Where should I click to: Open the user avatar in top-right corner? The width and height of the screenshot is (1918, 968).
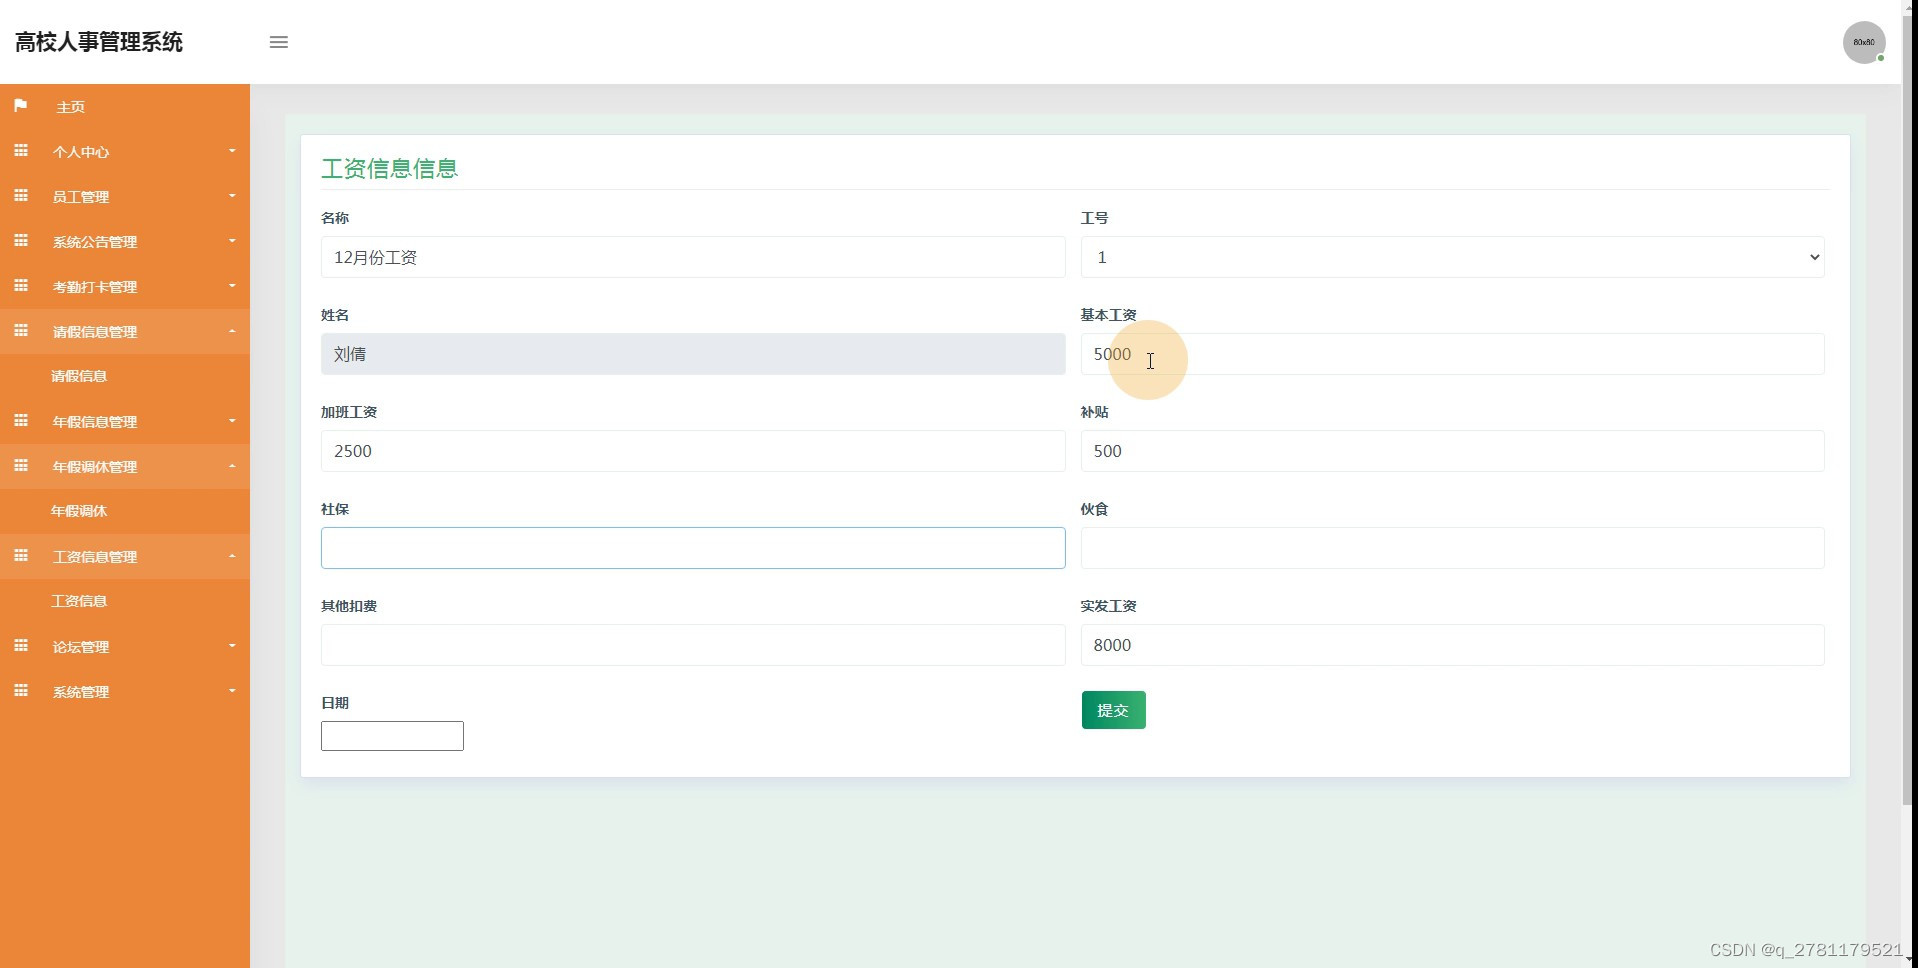(1864, 43)
